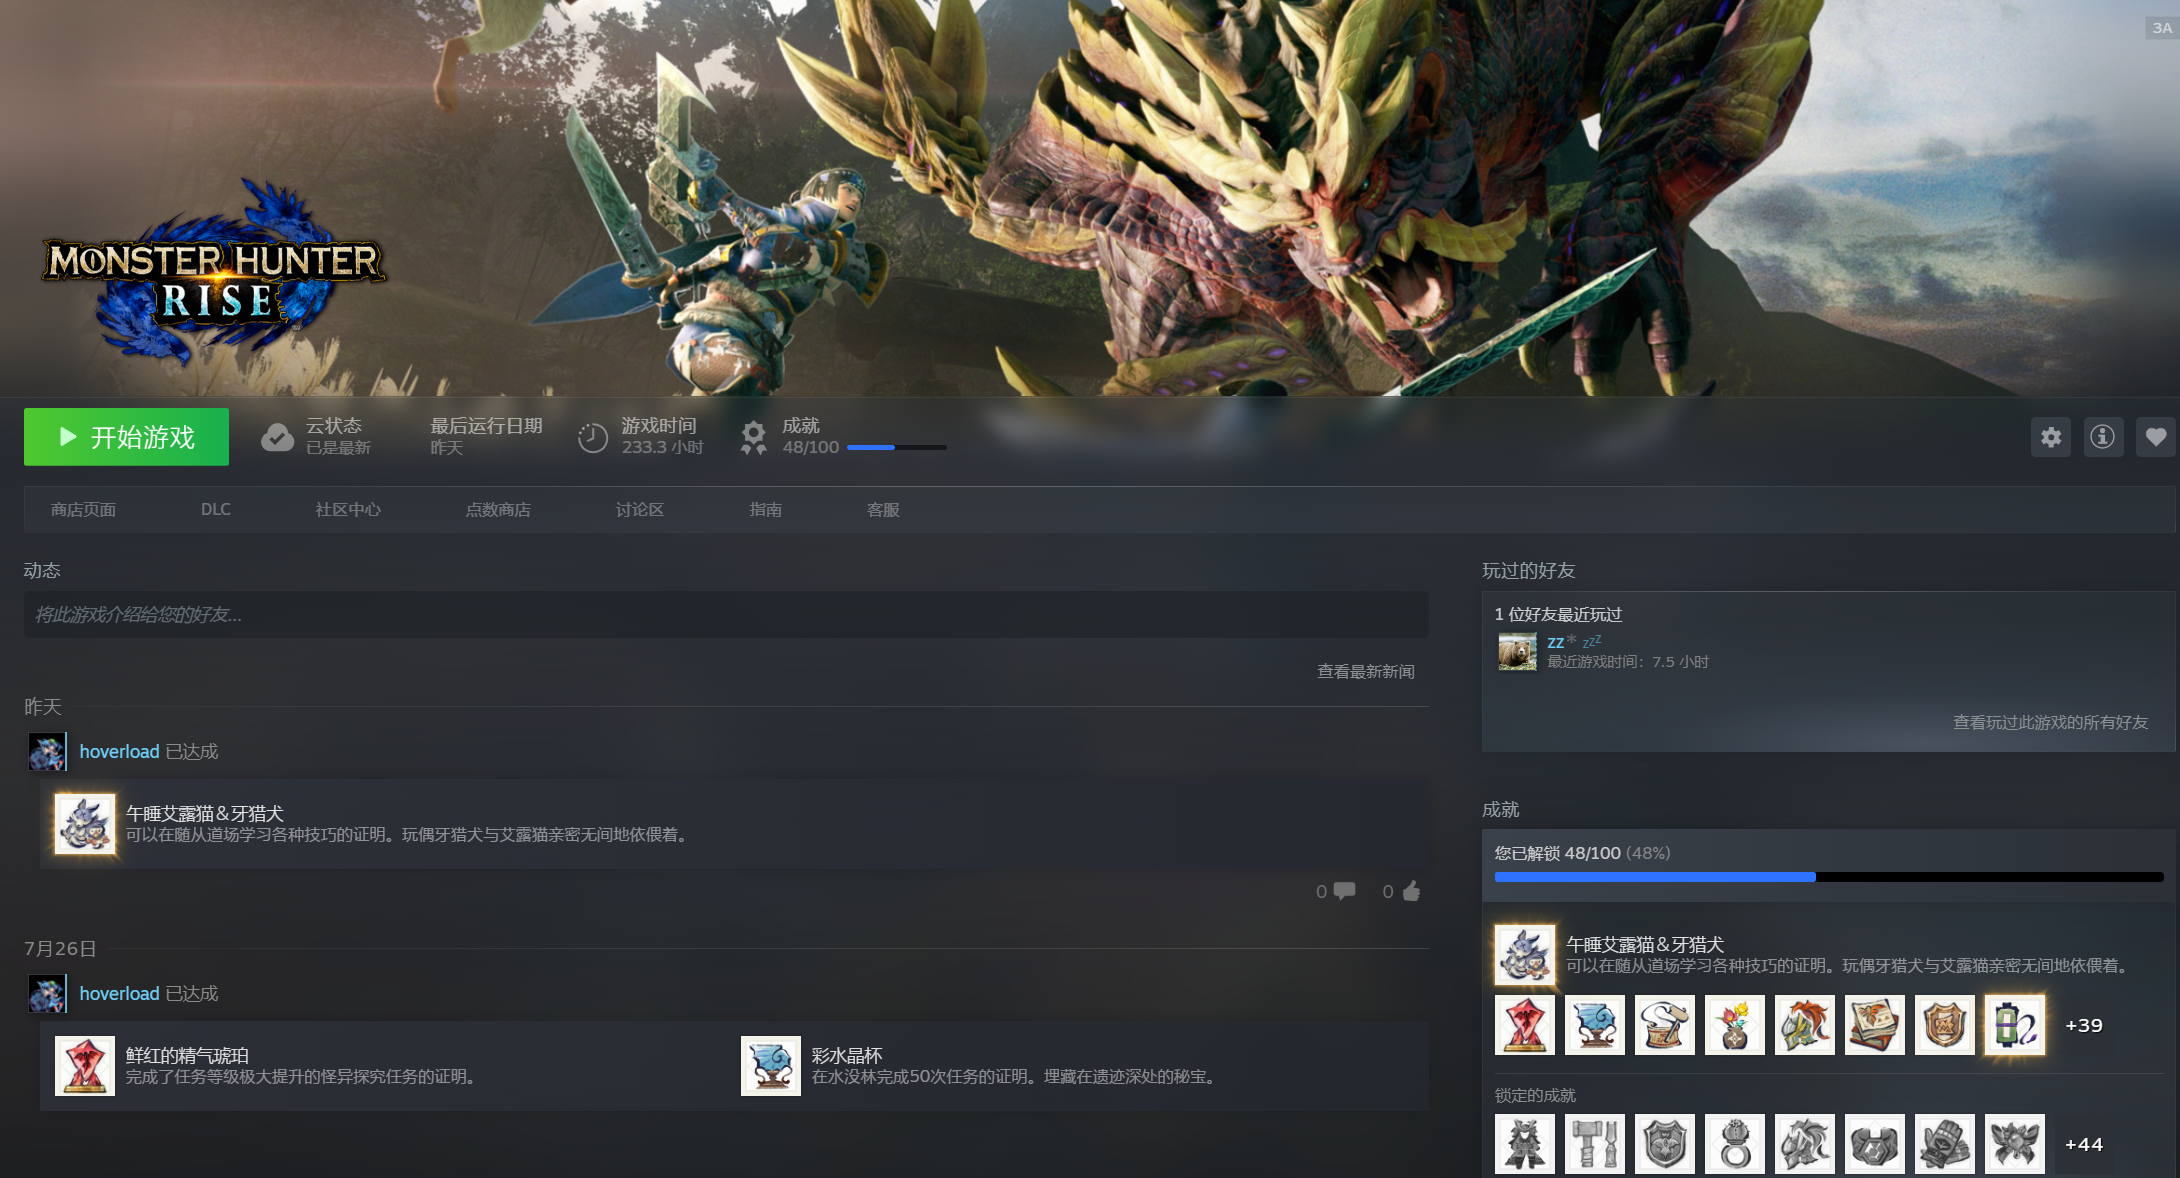Click +39 more unlocked achievements
Screen dimensions: 2180x1178
2084,1025
